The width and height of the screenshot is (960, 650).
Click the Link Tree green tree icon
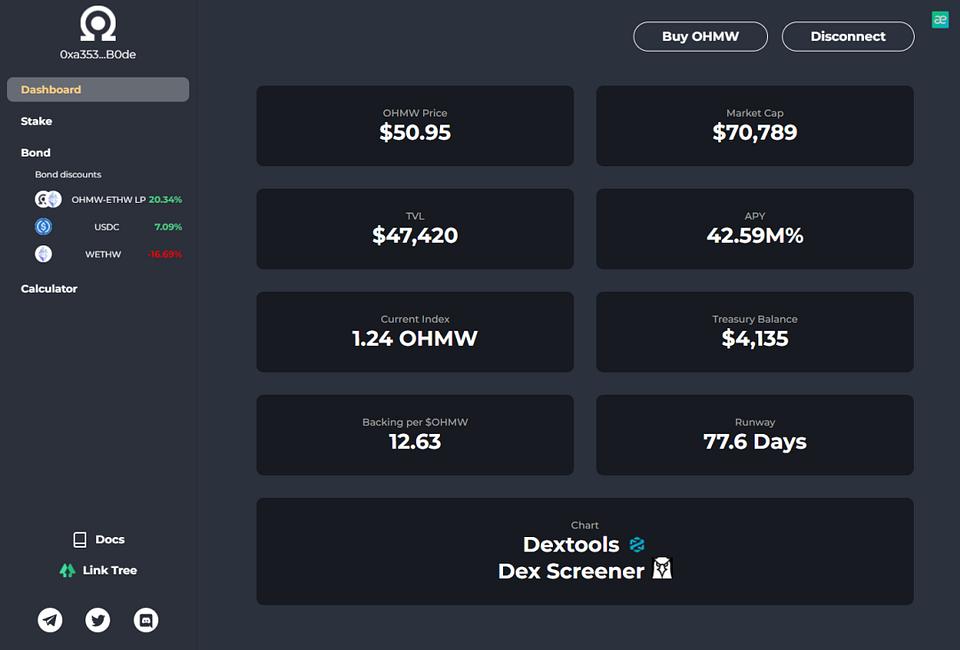point(67,570)
